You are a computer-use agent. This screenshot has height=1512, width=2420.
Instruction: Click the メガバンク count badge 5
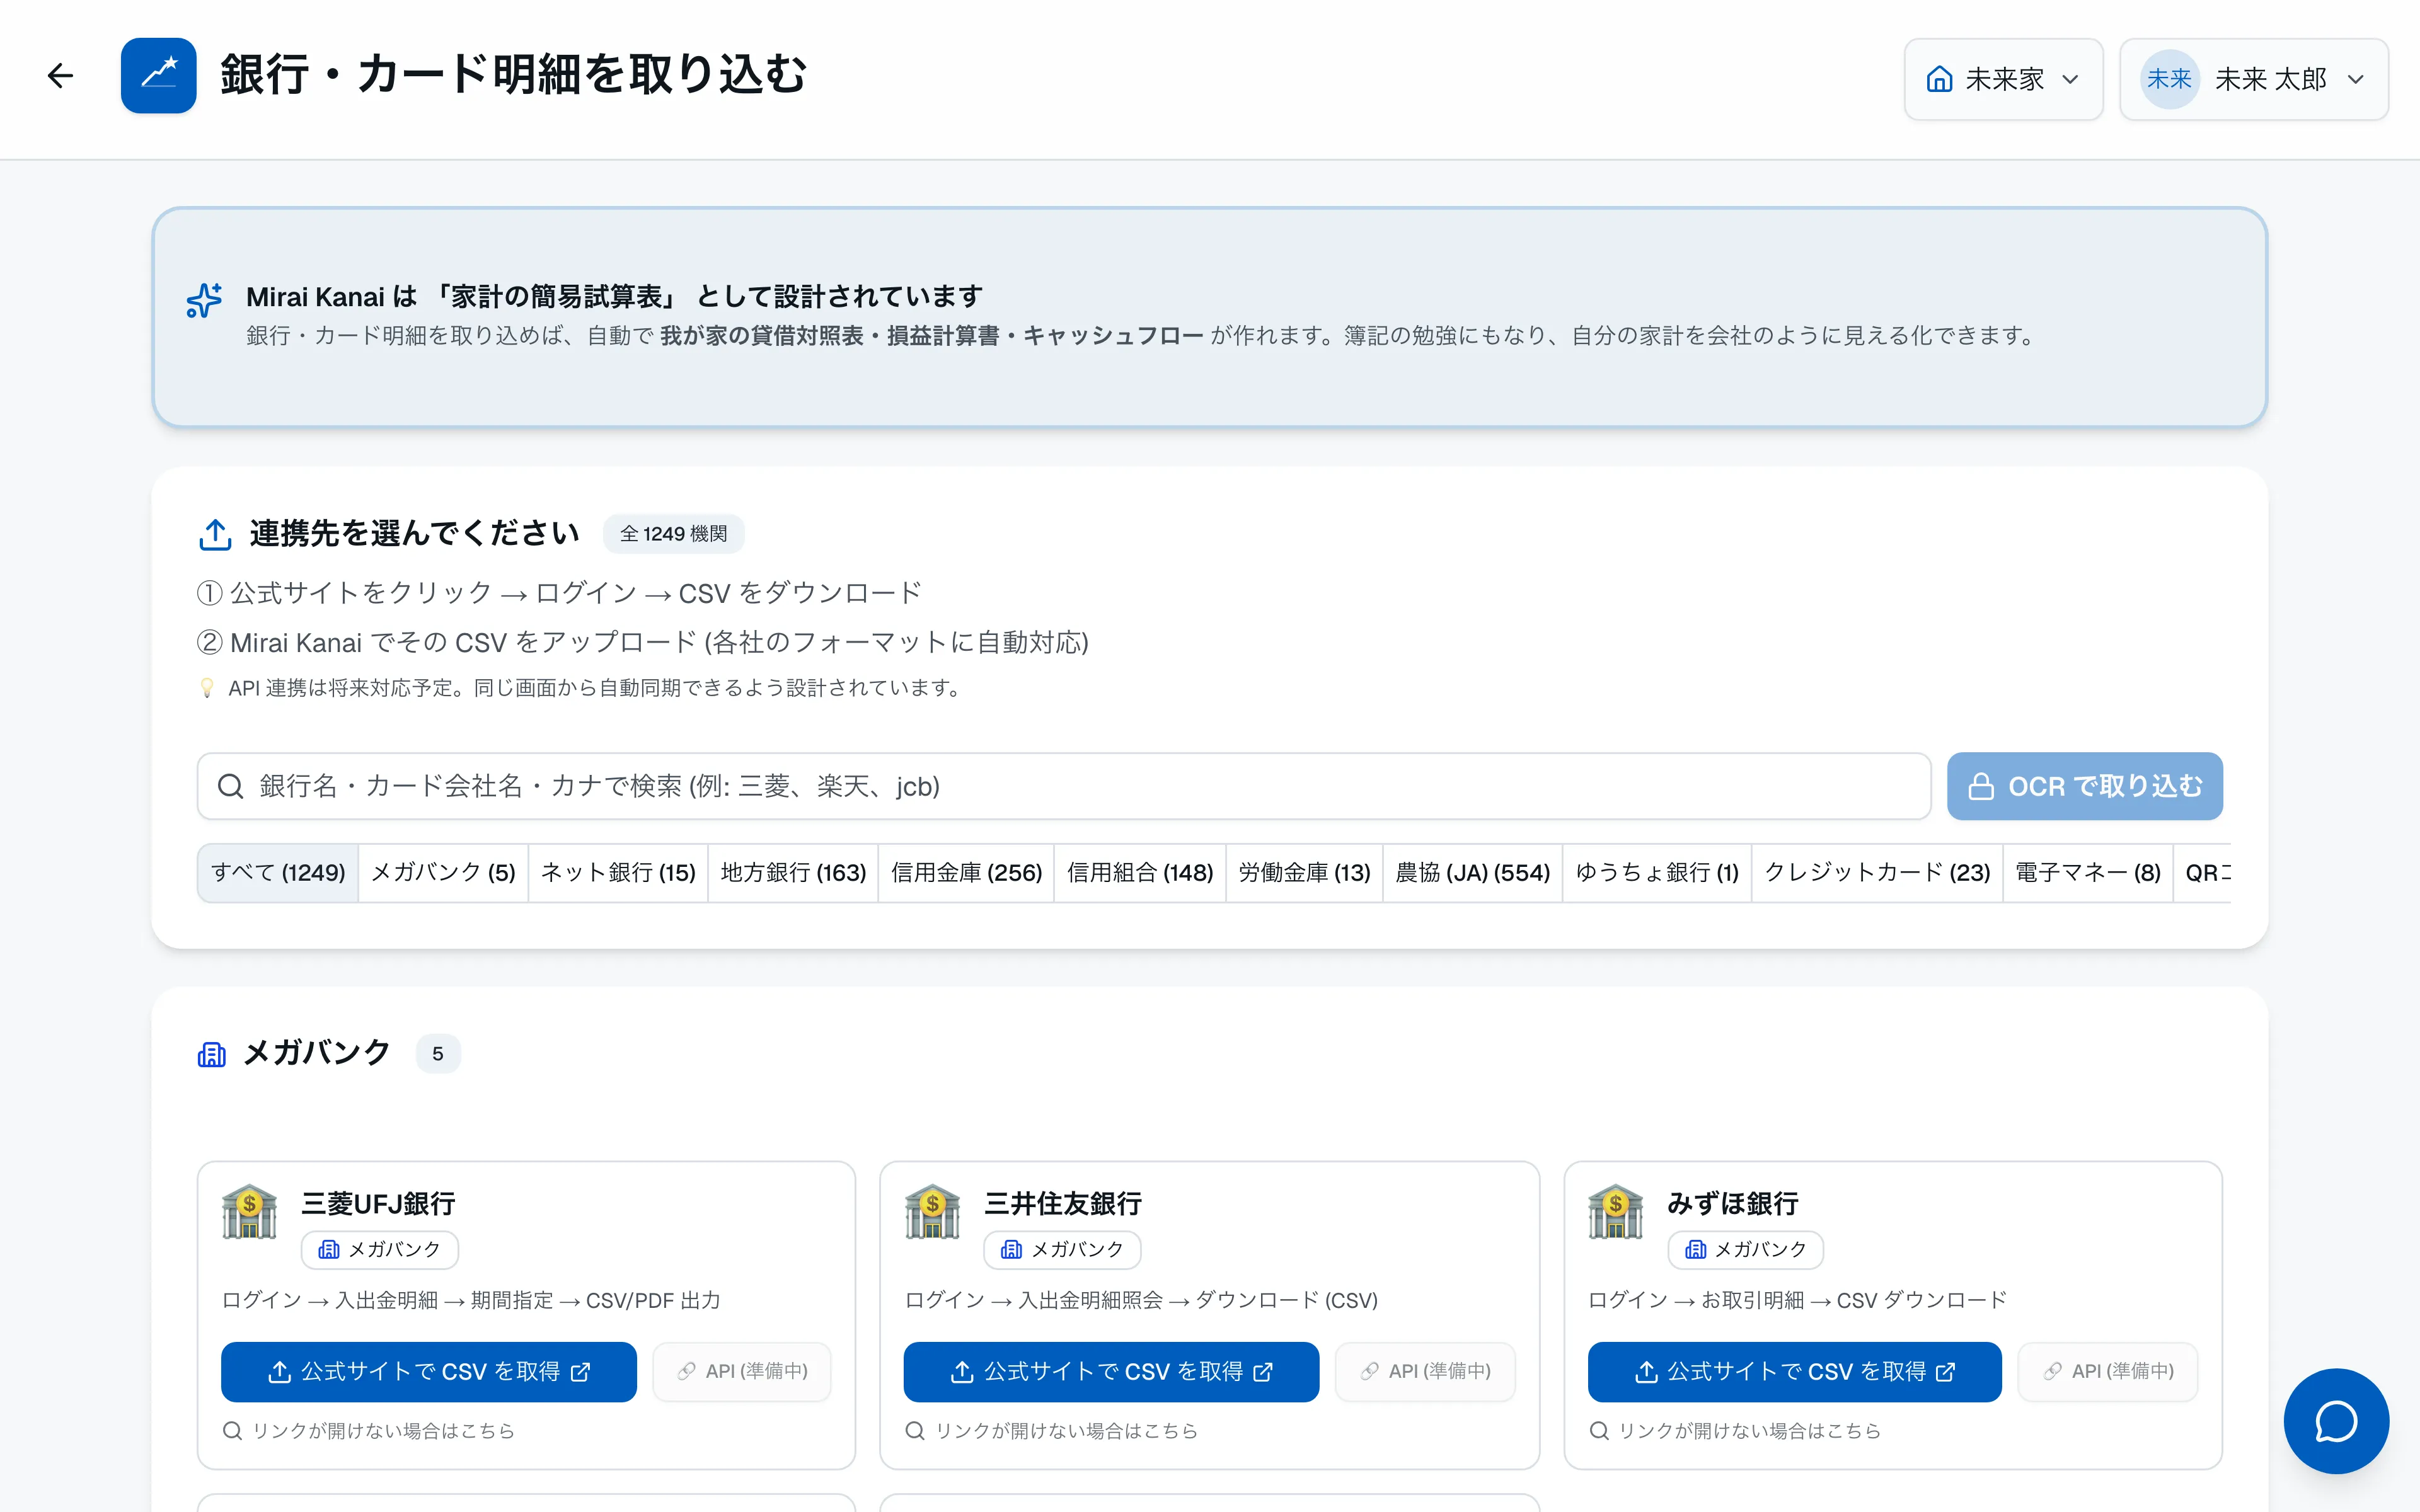coord(438,1054)
